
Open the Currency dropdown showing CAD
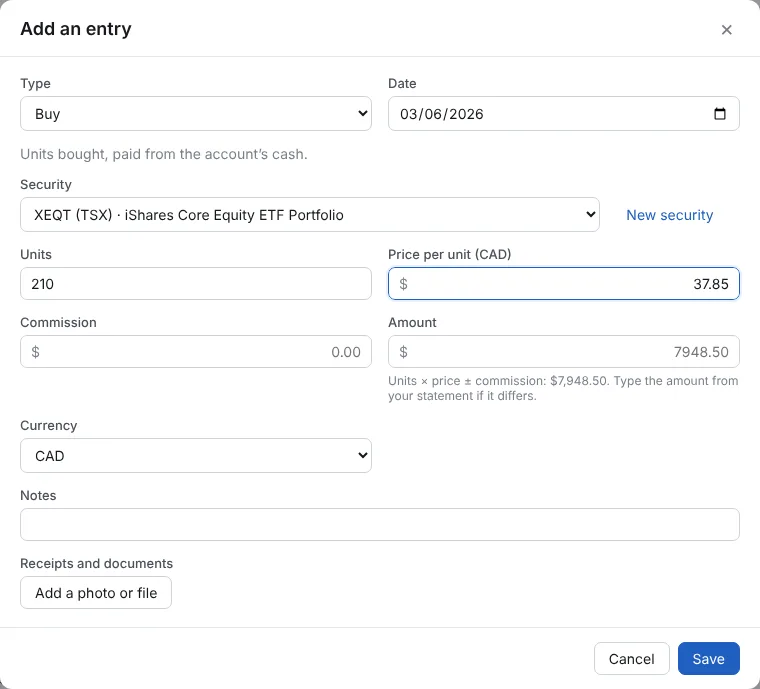pos(196,455)
